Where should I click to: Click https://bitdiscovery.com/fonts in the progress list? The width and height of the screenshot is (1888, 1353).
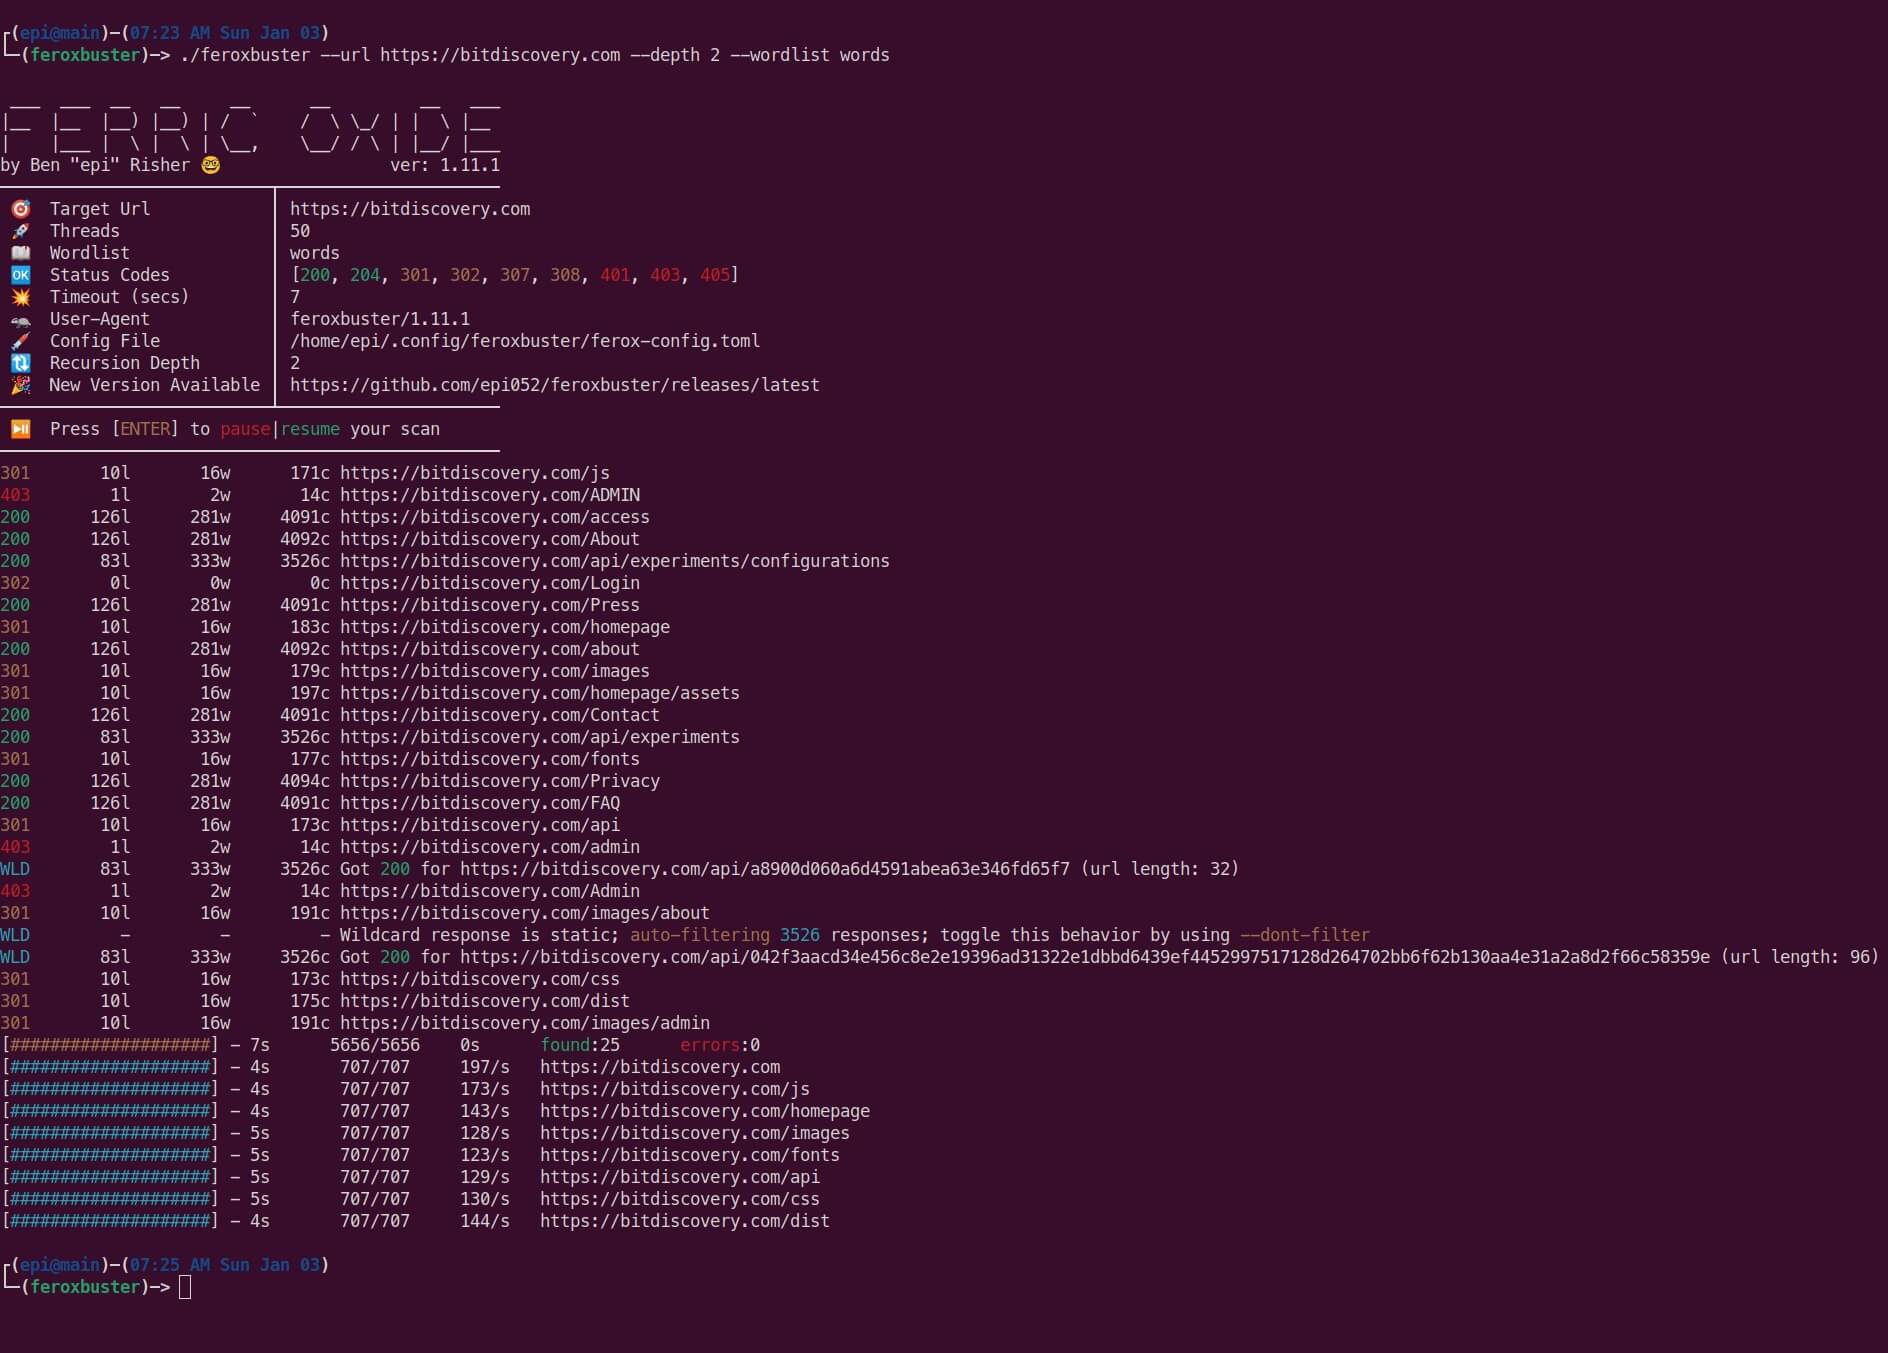(690, 1155)
